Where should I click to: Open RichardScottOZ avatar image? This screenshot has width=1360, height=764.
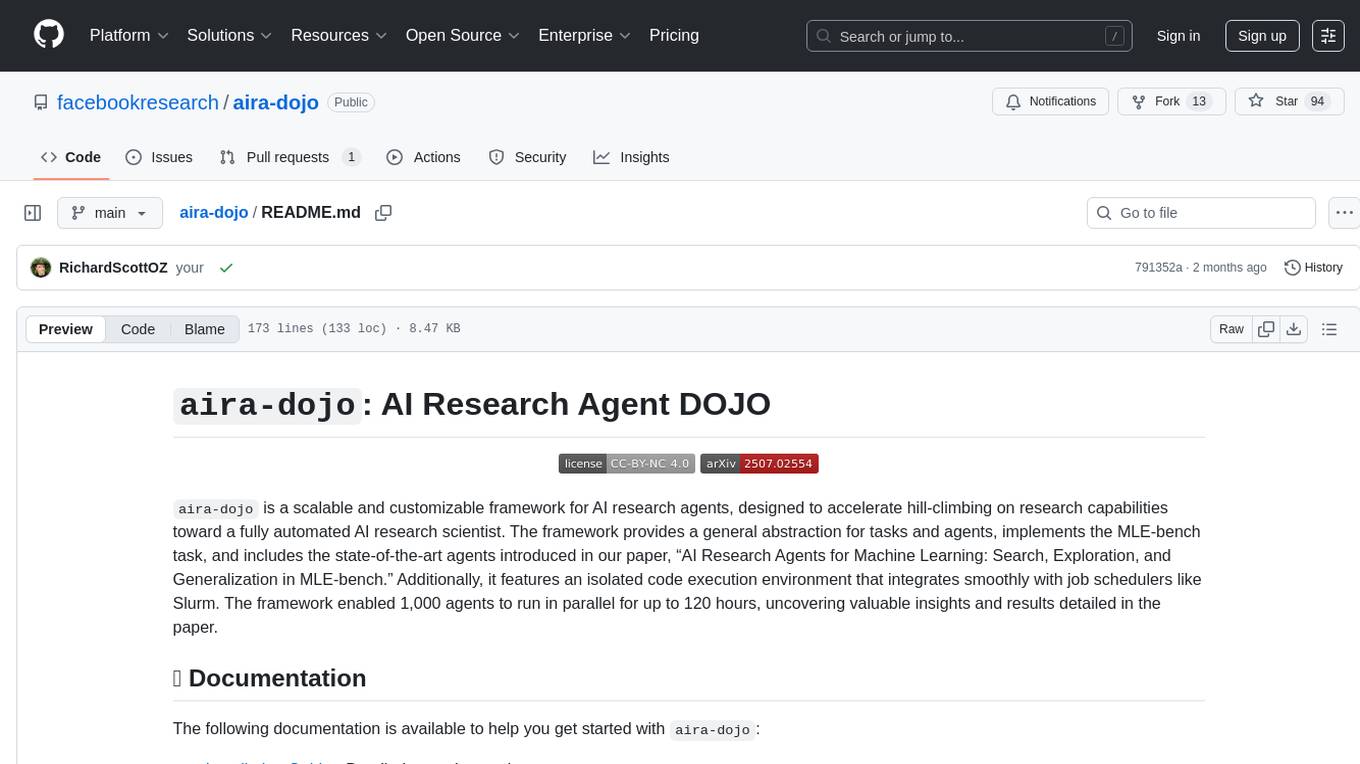(41, 267)
